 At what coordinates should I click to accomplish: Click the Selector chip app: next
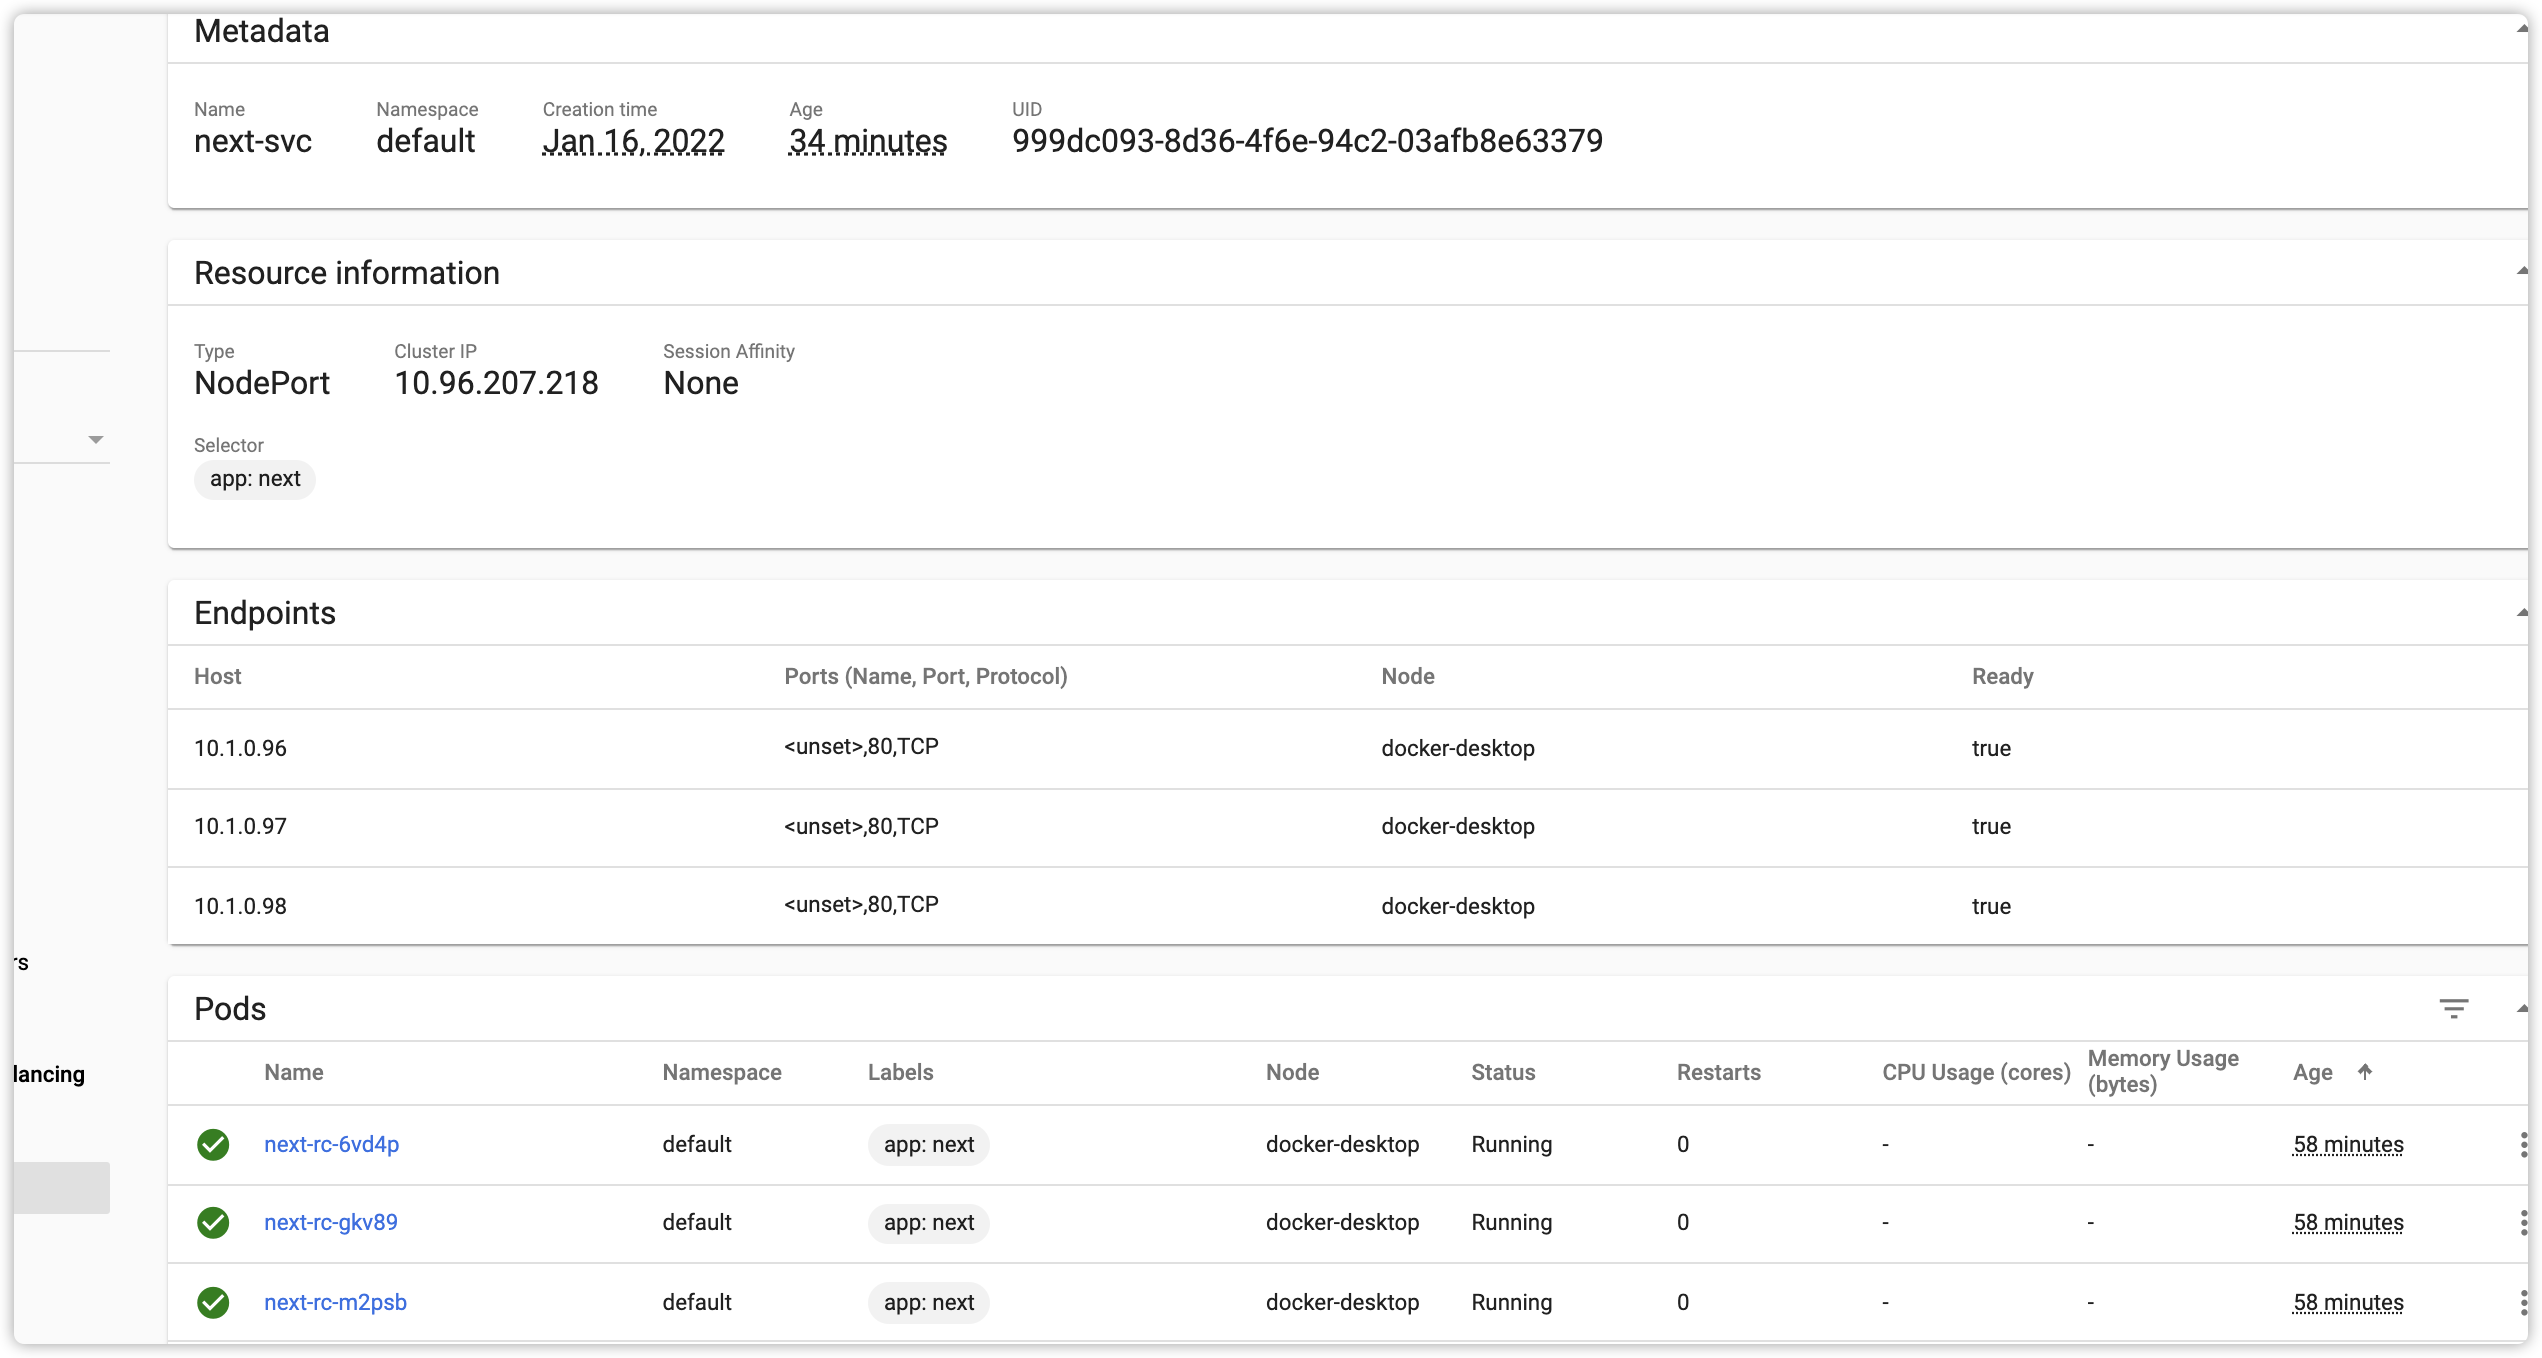click(x=255, y=479)
